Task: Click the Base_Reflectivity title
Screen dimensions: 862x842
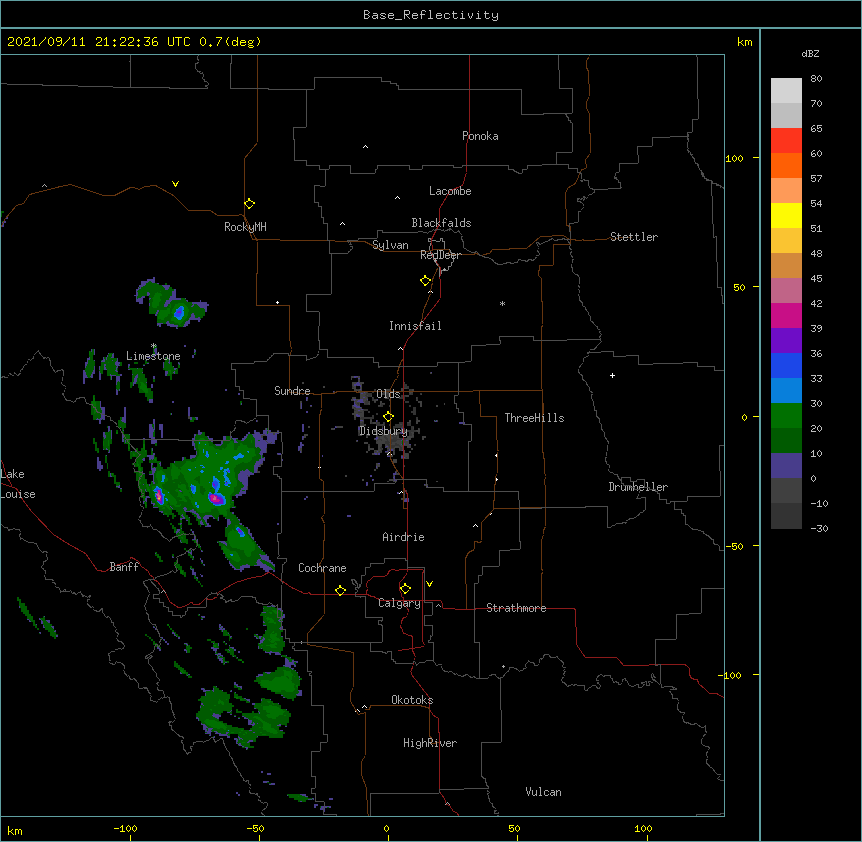Action: click(x=431, y=15)
